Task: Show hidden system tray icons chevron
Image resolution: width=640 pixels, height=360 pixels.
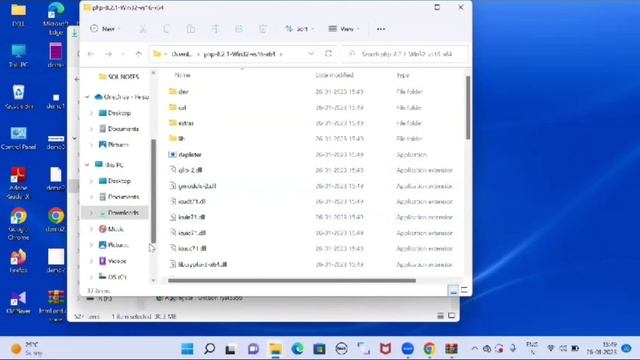Action: (x=474, y=349)
